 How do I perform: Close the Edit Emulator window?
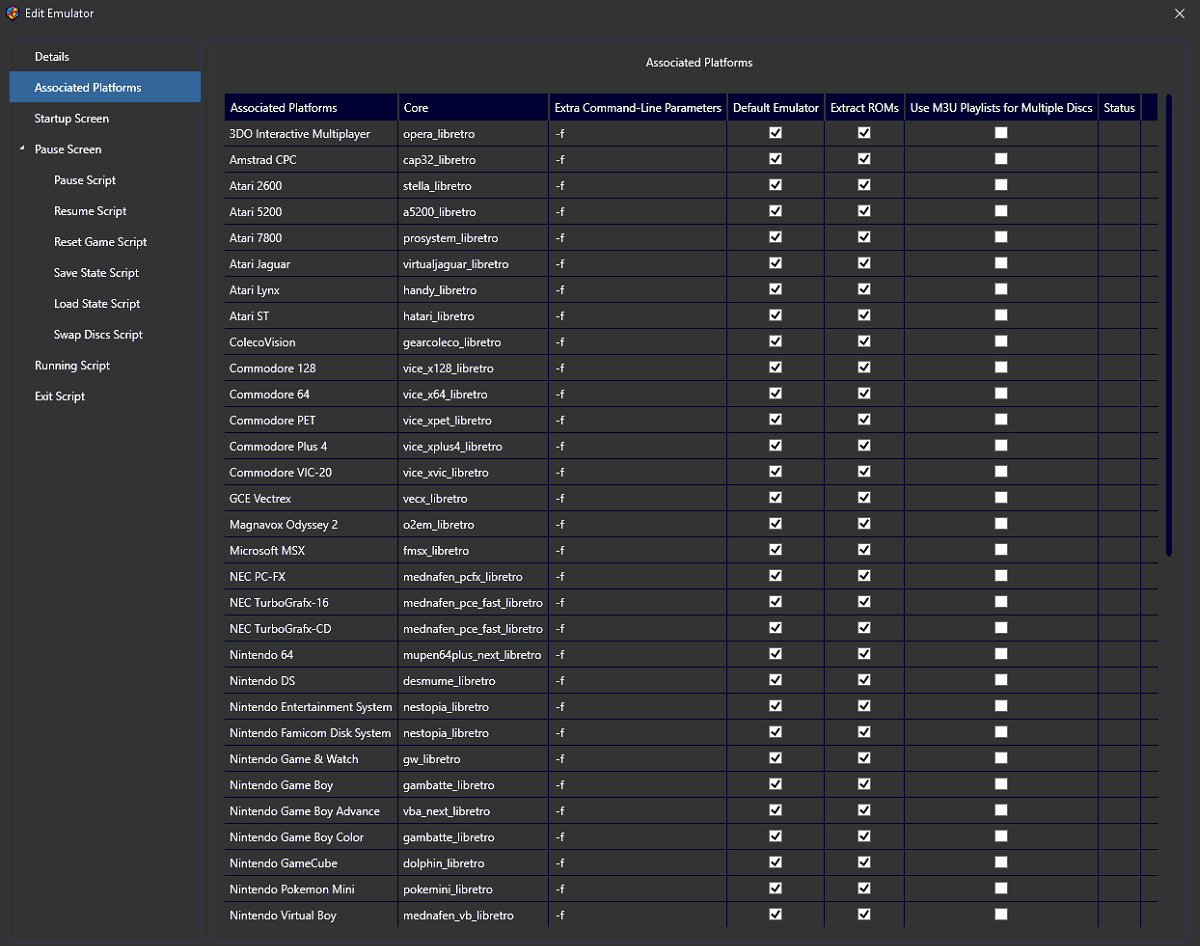click(x=1179, y=13)
